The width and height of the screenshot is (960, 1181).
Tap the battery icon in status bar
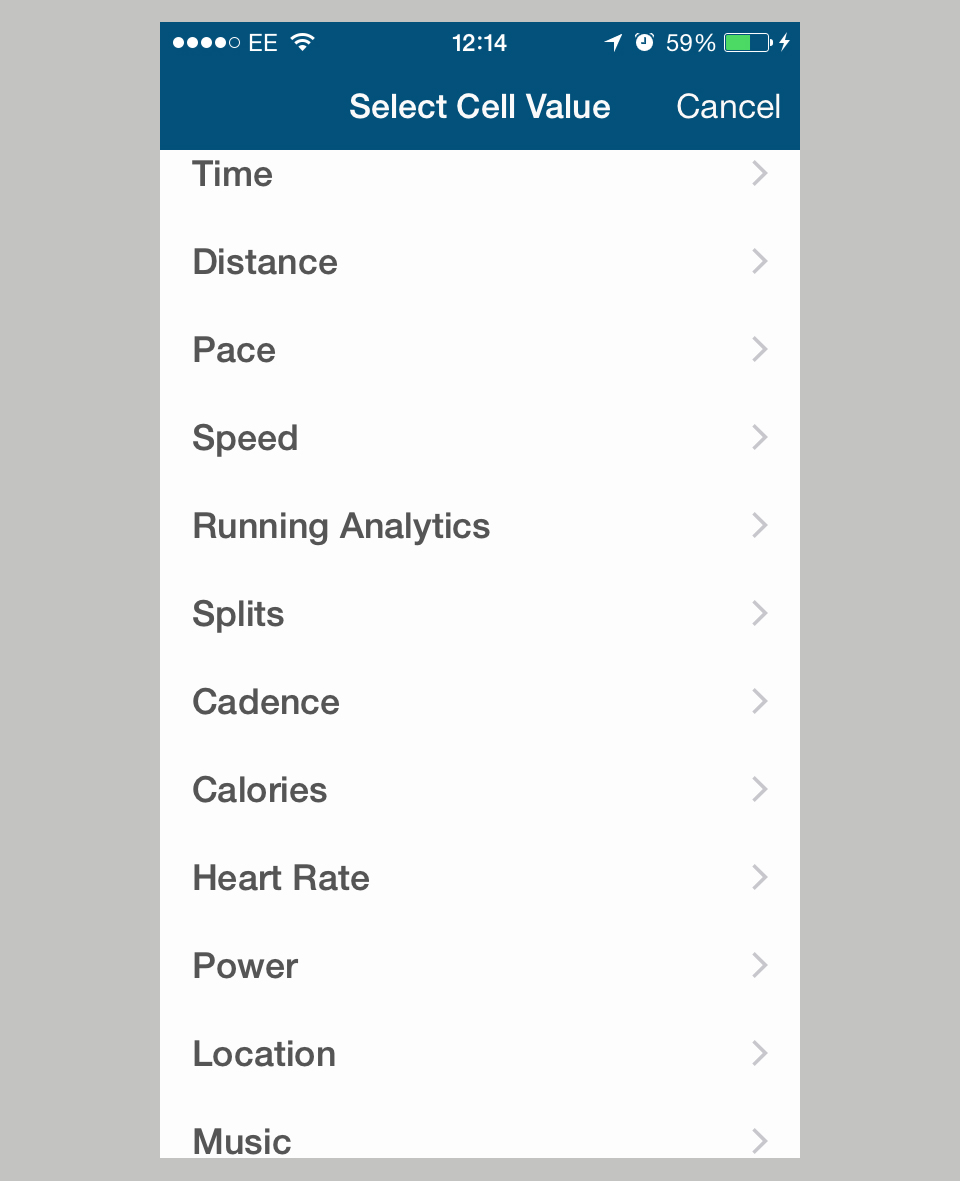coord(747,43)
